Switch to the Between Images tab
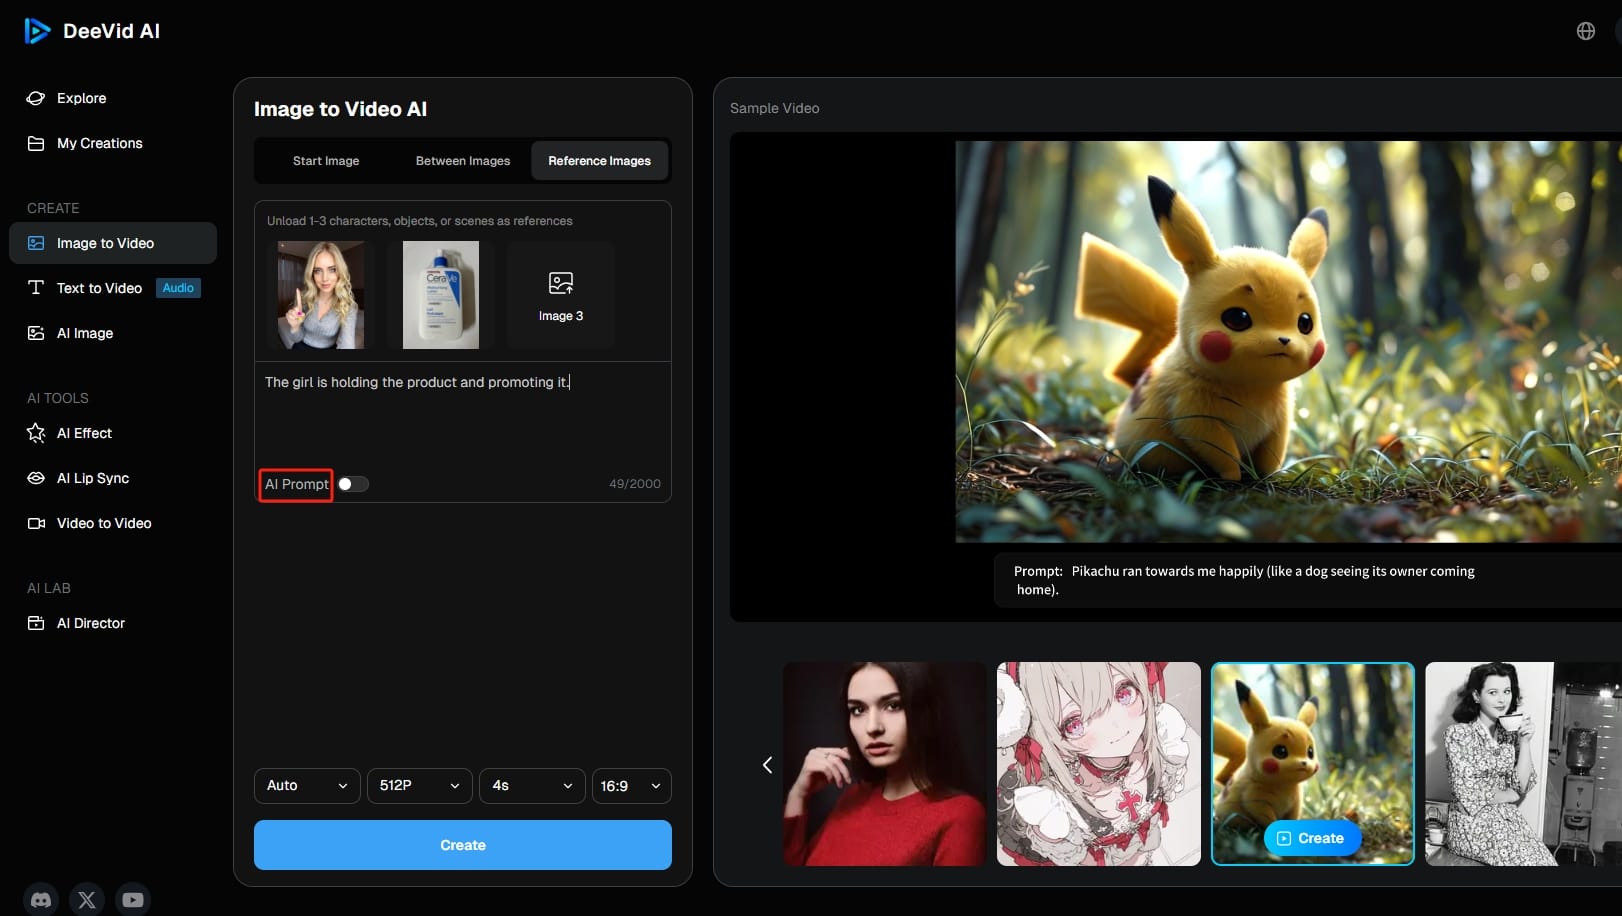The image size is (1622, 916). pyautogui.click(x=463, y=161)
